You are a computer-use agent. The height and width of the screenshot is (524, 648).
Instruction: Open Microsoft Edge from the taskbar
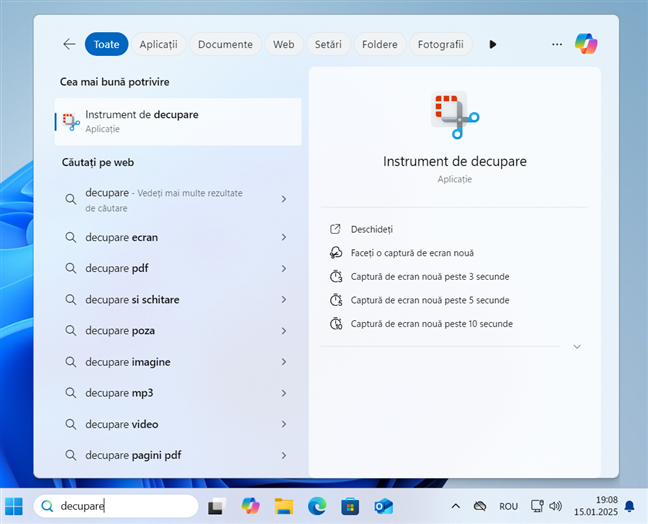316,506
